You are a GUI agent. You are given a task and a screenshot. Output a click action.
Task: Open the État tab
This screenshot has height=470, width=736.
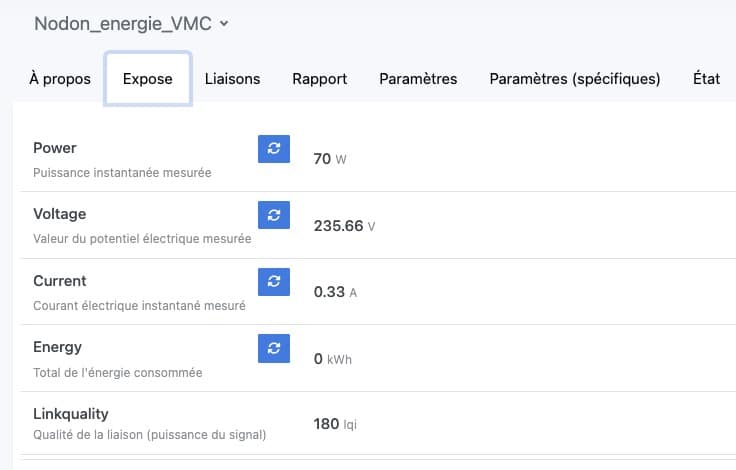706,79
